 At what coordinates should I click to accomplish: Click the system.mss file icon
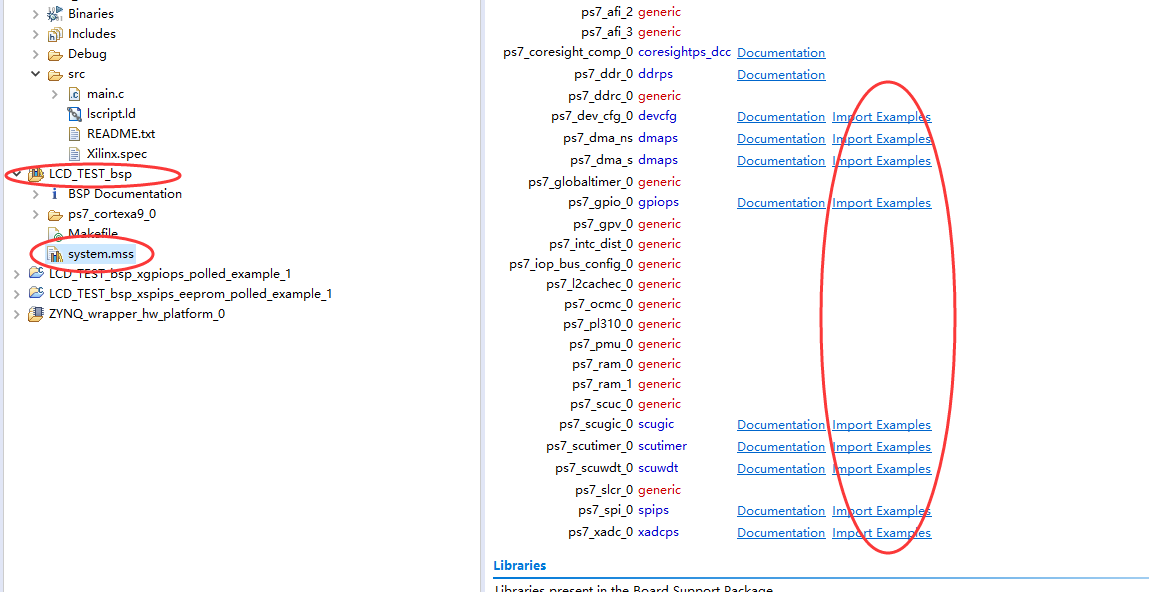55,254
